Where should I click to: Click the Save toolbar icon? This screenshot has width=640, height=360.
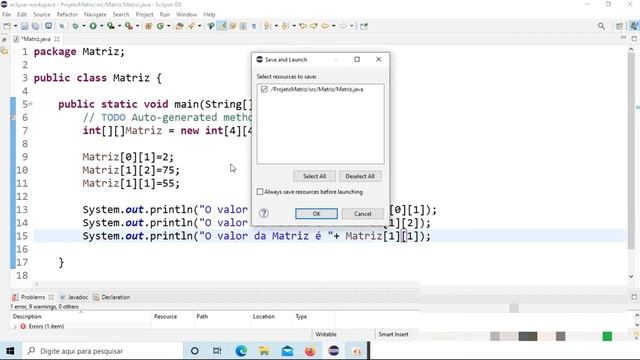(24, 26)
